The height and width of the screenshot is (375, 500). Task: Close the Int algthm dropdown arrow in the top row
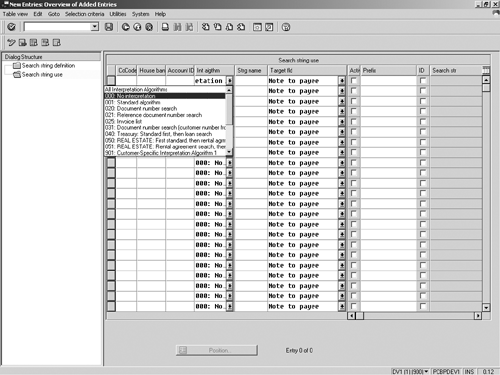[230, 81]
